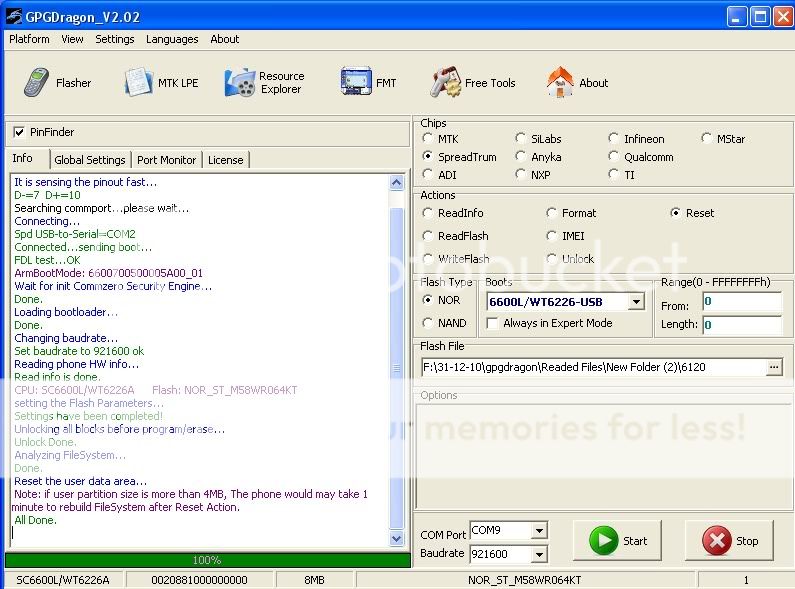
Task: Select the IMEI action
Action: (x=551, y=236)
